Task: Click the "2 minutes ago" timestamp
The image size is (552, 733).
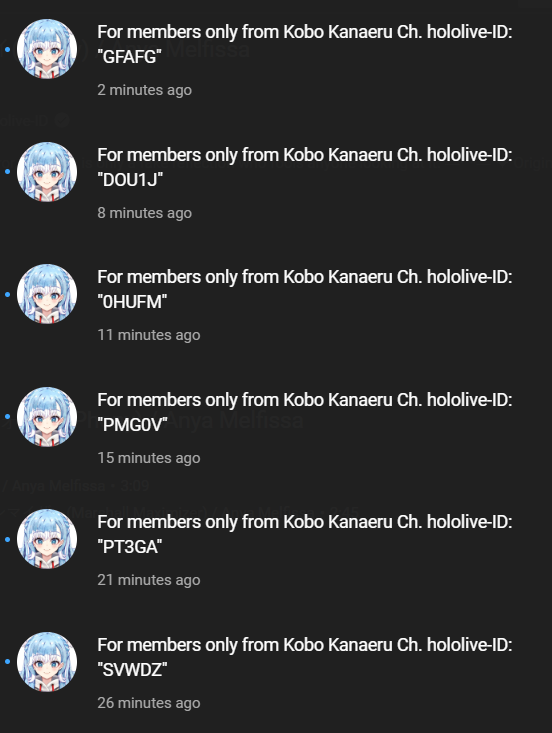Action: pyautogui.click(x=144, y=90)
